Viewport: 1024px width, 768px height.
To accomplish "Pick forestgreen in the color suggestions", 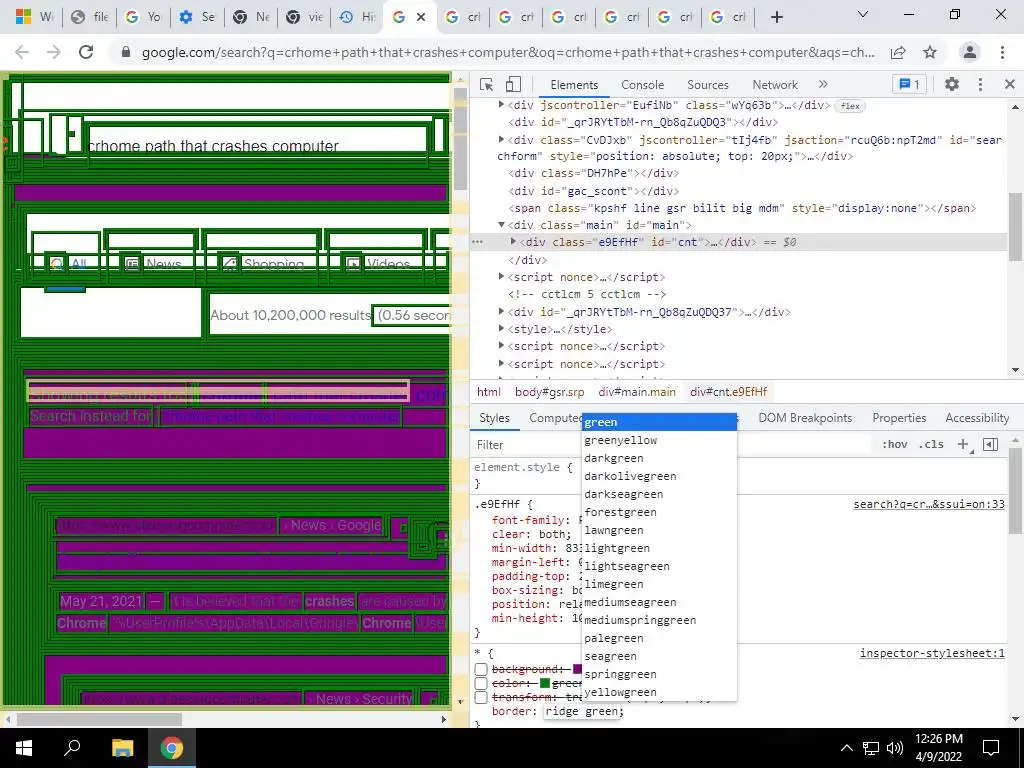I will pos(659,512).
